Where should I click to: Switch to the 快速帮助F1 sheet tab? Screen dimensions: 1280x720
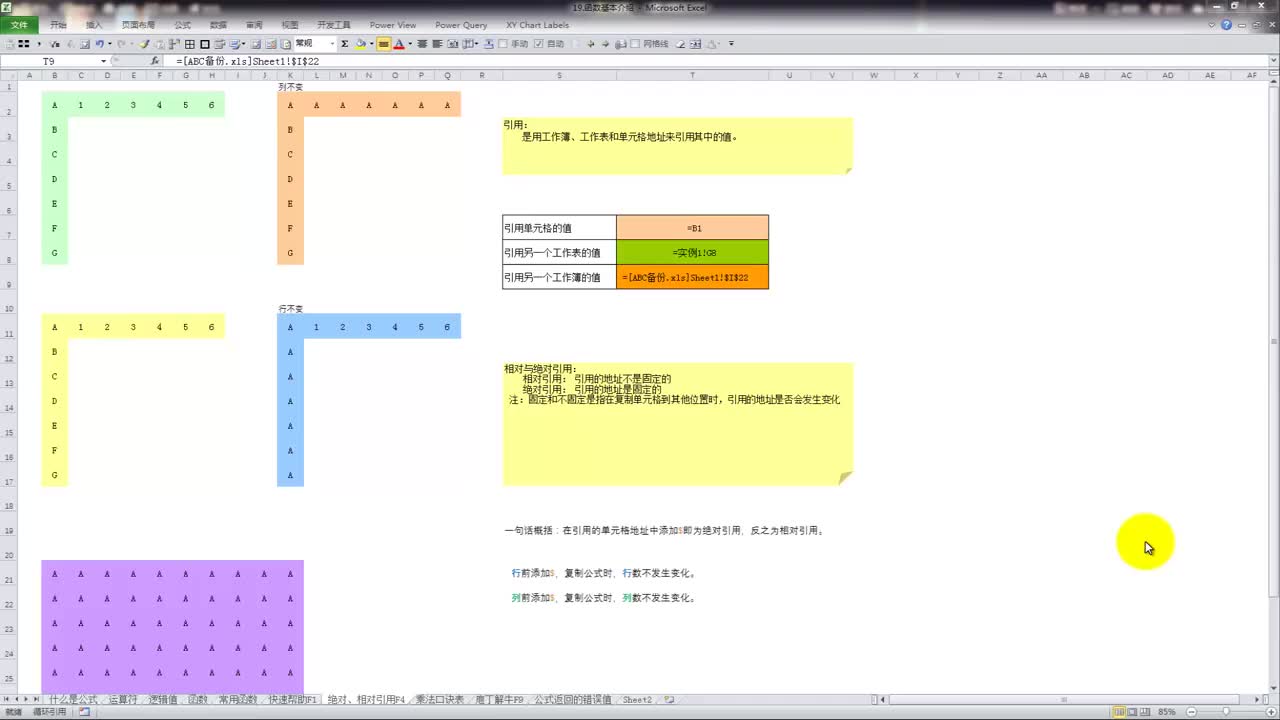tap(292, 700)
